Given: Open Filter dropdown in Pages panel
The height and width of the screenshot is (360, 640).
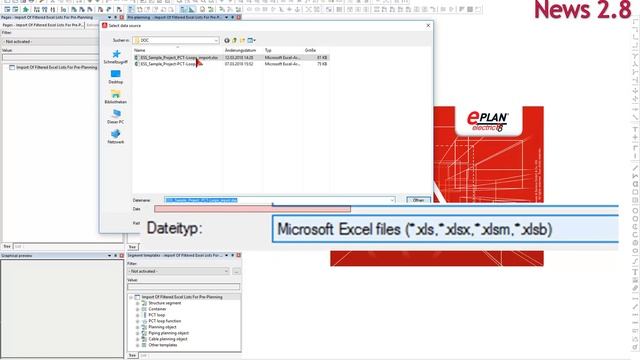Looking at the screenshot, I should [x=50, y=41].
